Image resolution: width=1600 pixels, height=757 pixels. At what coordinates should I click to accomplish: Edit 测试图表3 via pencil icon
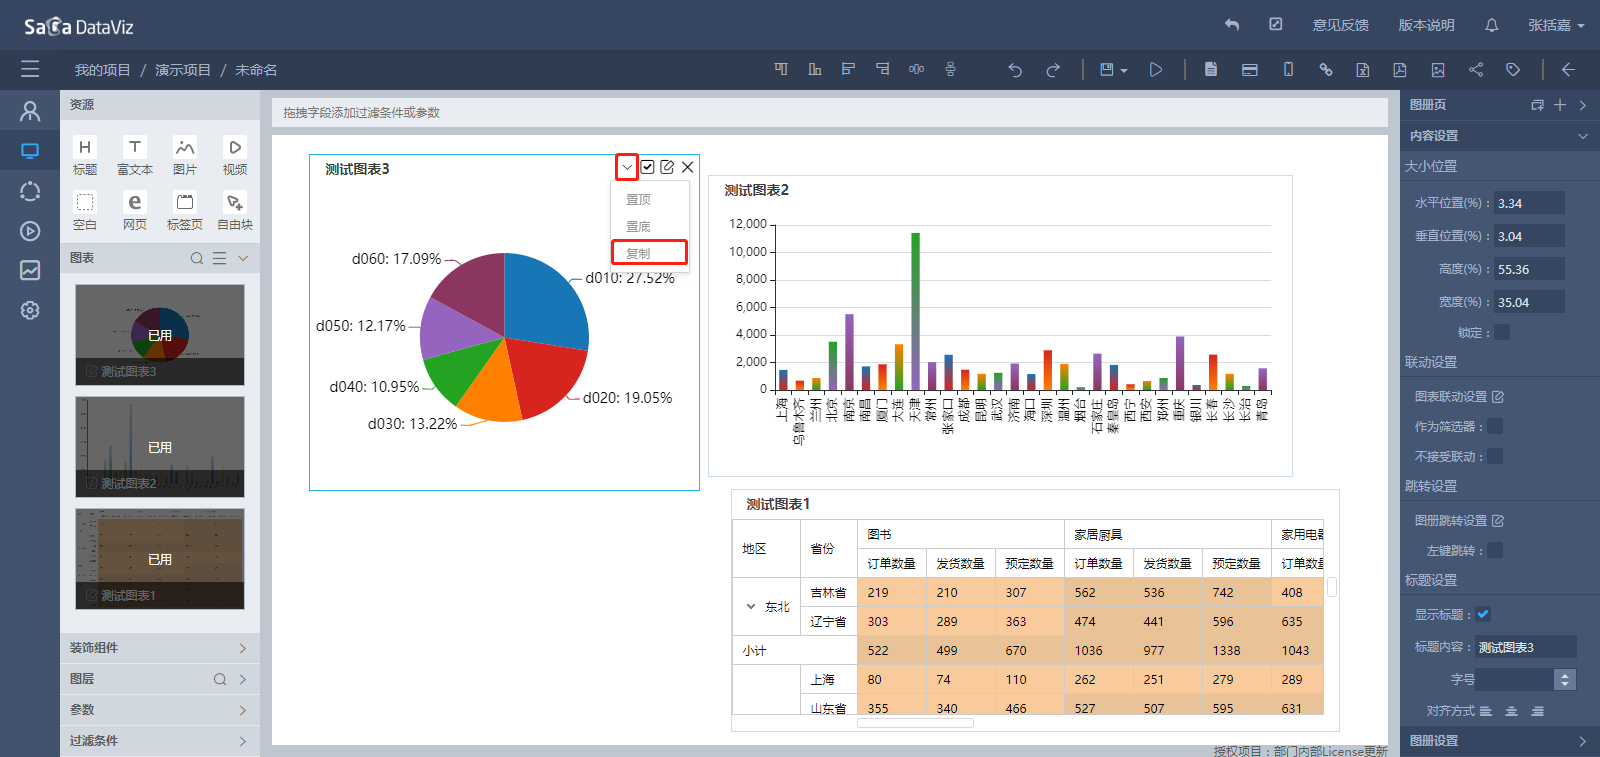click(x=667, y=167)
